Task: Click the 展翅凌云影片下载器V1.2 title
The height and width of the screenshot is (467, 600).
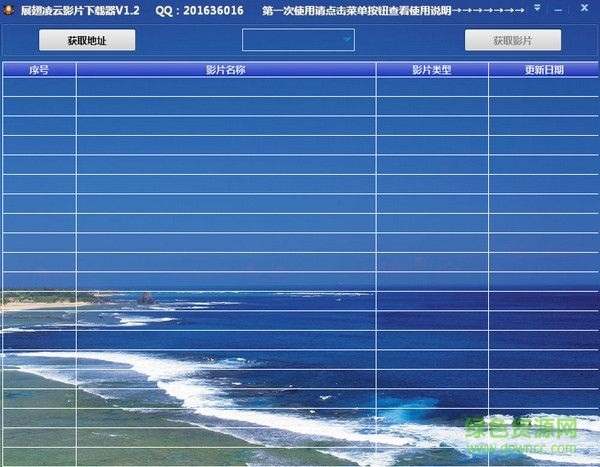Action: click(80, 10)
